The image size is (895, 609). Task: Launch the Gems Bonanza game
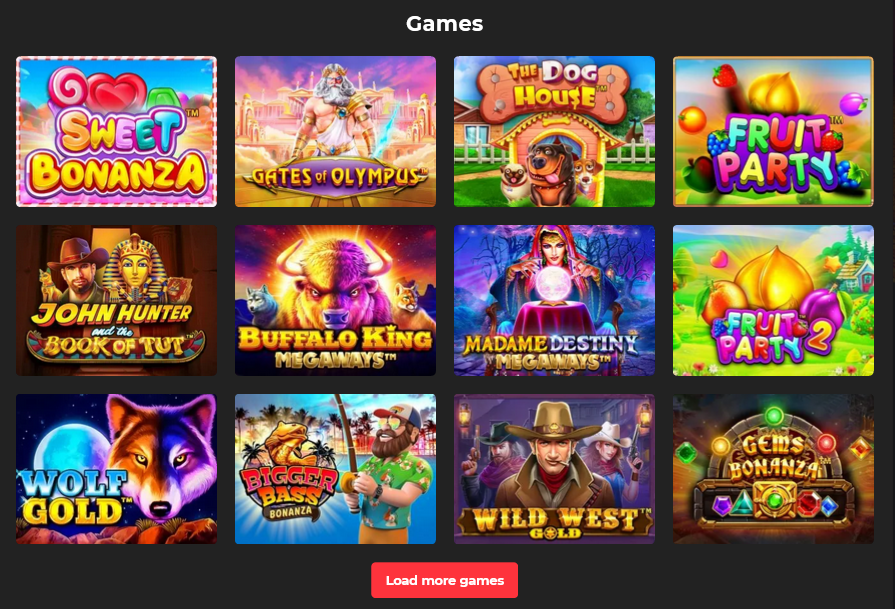tap(773, 469)
